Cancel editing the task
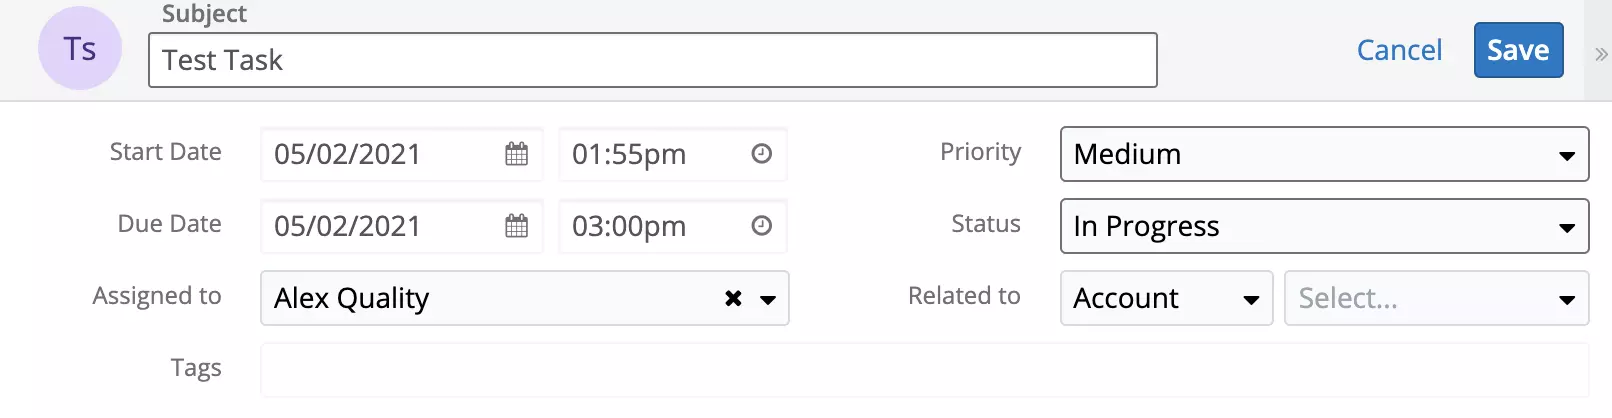 (1399, 50)
